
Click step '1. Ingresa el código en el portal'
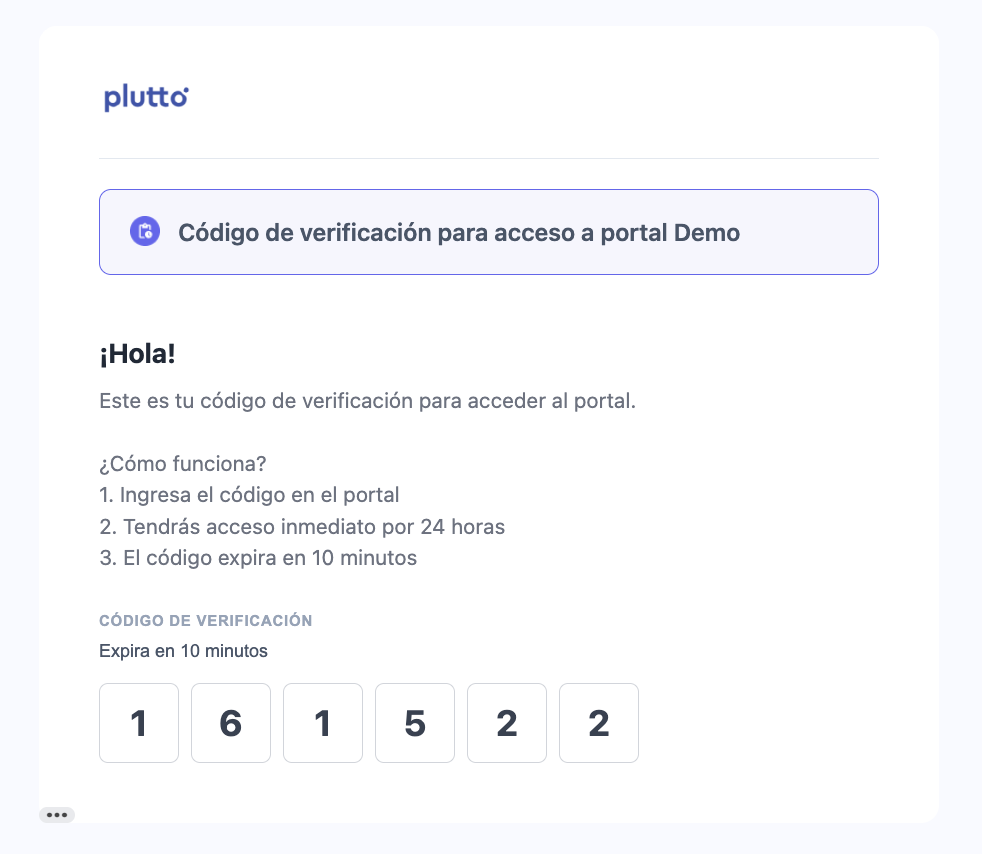[249, 495]
